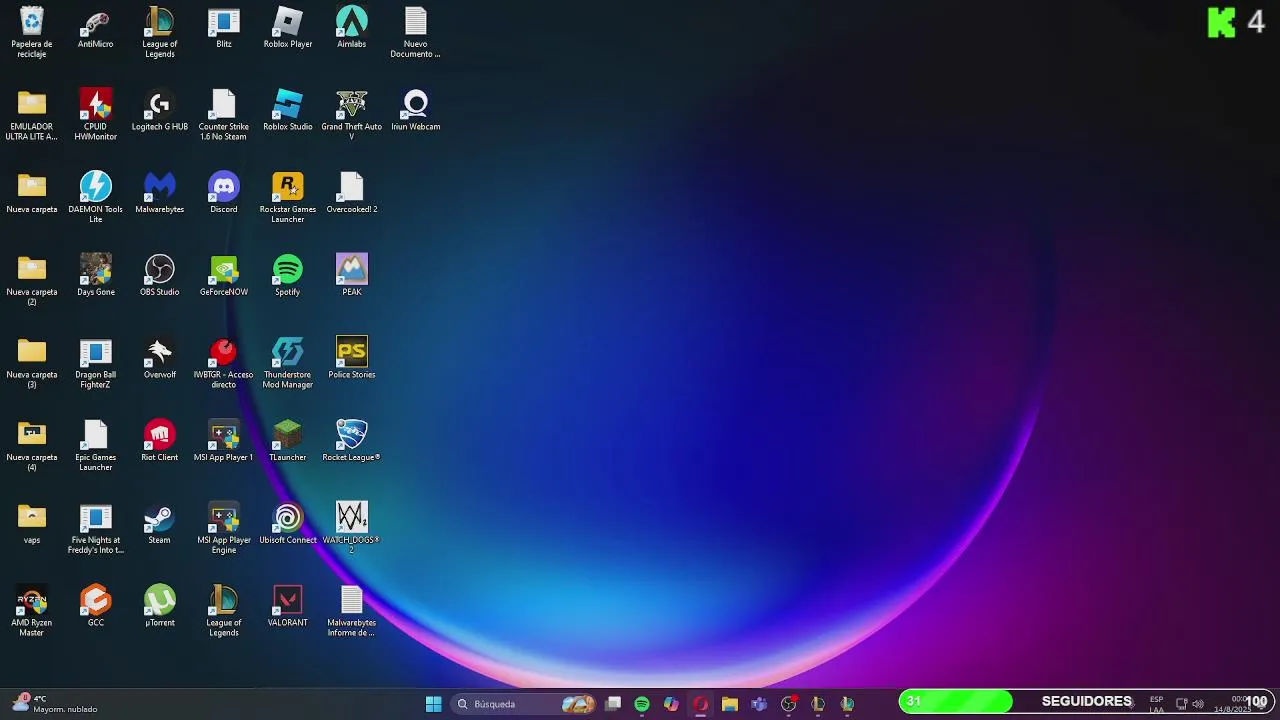Image resolution: width=1280 pixels, height=720 pixels.
Task: Select the GeForceNOW shortcut
Action: tap(224, 275)
